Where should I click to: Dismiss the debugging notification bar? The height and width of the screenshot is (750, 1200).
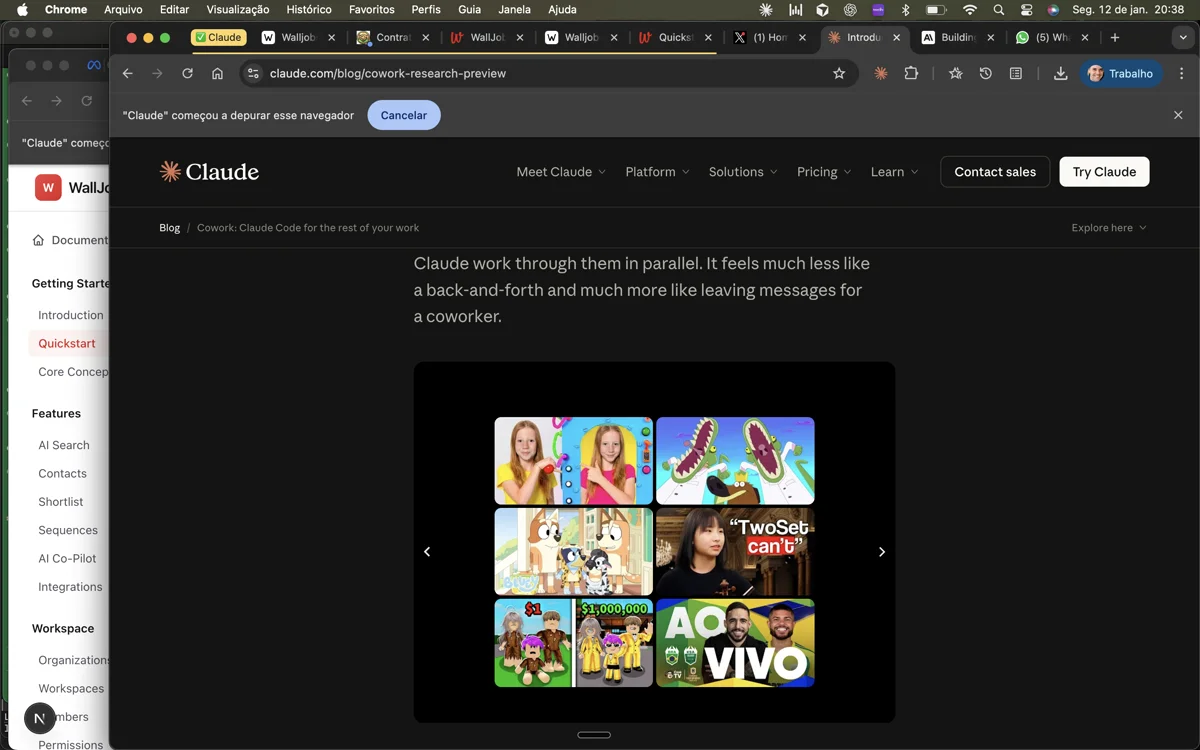point(1178,115)
